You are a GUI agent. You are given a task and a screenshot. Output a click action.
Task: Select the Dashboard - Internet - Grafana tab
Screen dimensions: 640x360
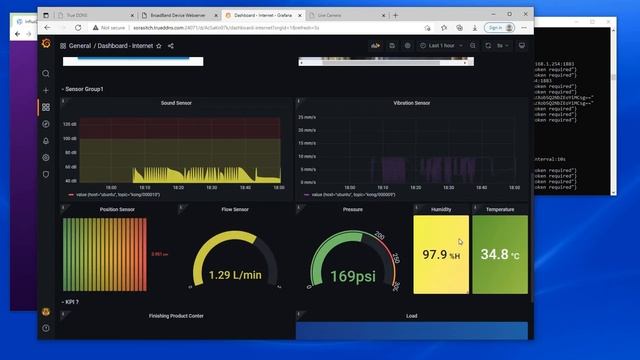pos(263,15)
